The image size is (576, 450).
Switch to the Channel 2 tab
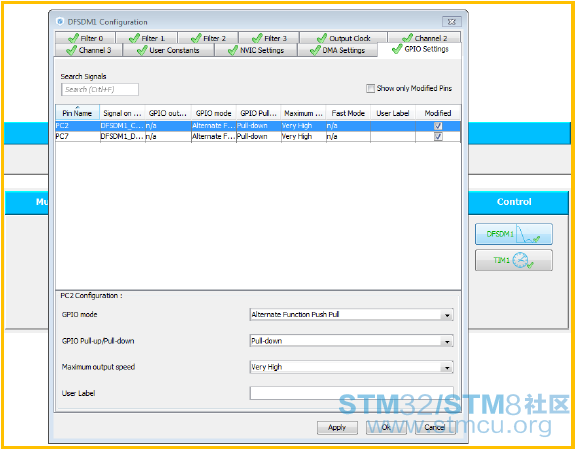pos(424,38)
